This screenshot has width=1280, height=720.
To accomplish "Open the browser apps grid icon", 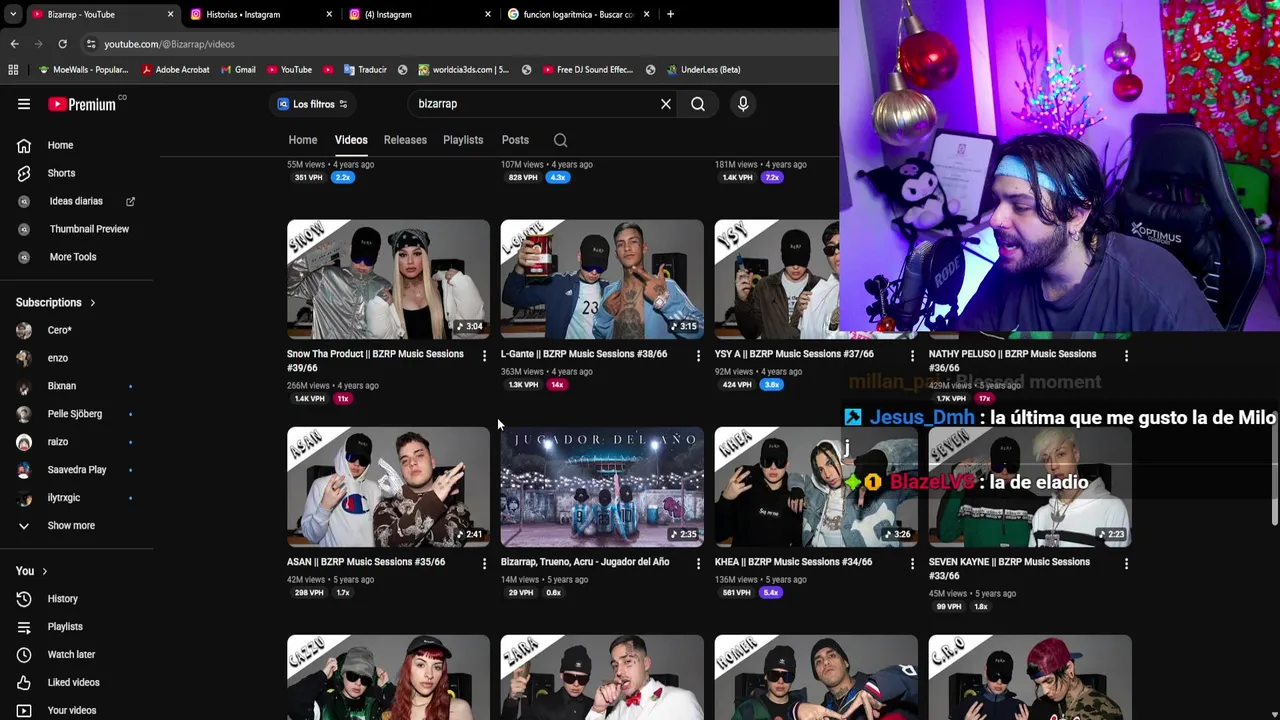I will pyautogui.click(x=13, y=70).
